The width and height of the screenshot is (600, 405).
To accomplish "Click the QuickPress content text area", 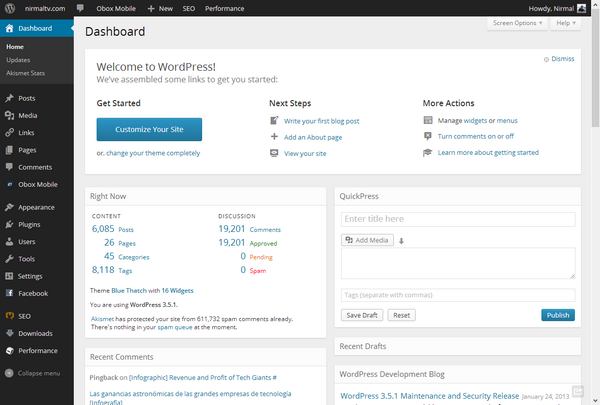I will [x=458, y=263].
